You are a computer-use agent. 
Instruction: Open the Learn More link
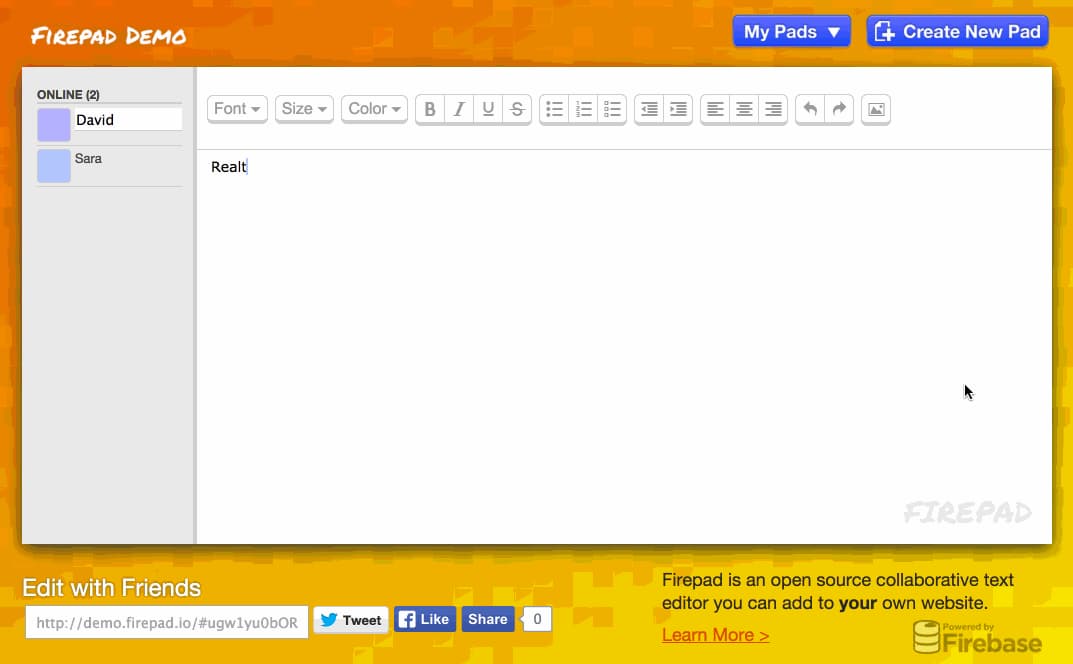pos(715,635)
